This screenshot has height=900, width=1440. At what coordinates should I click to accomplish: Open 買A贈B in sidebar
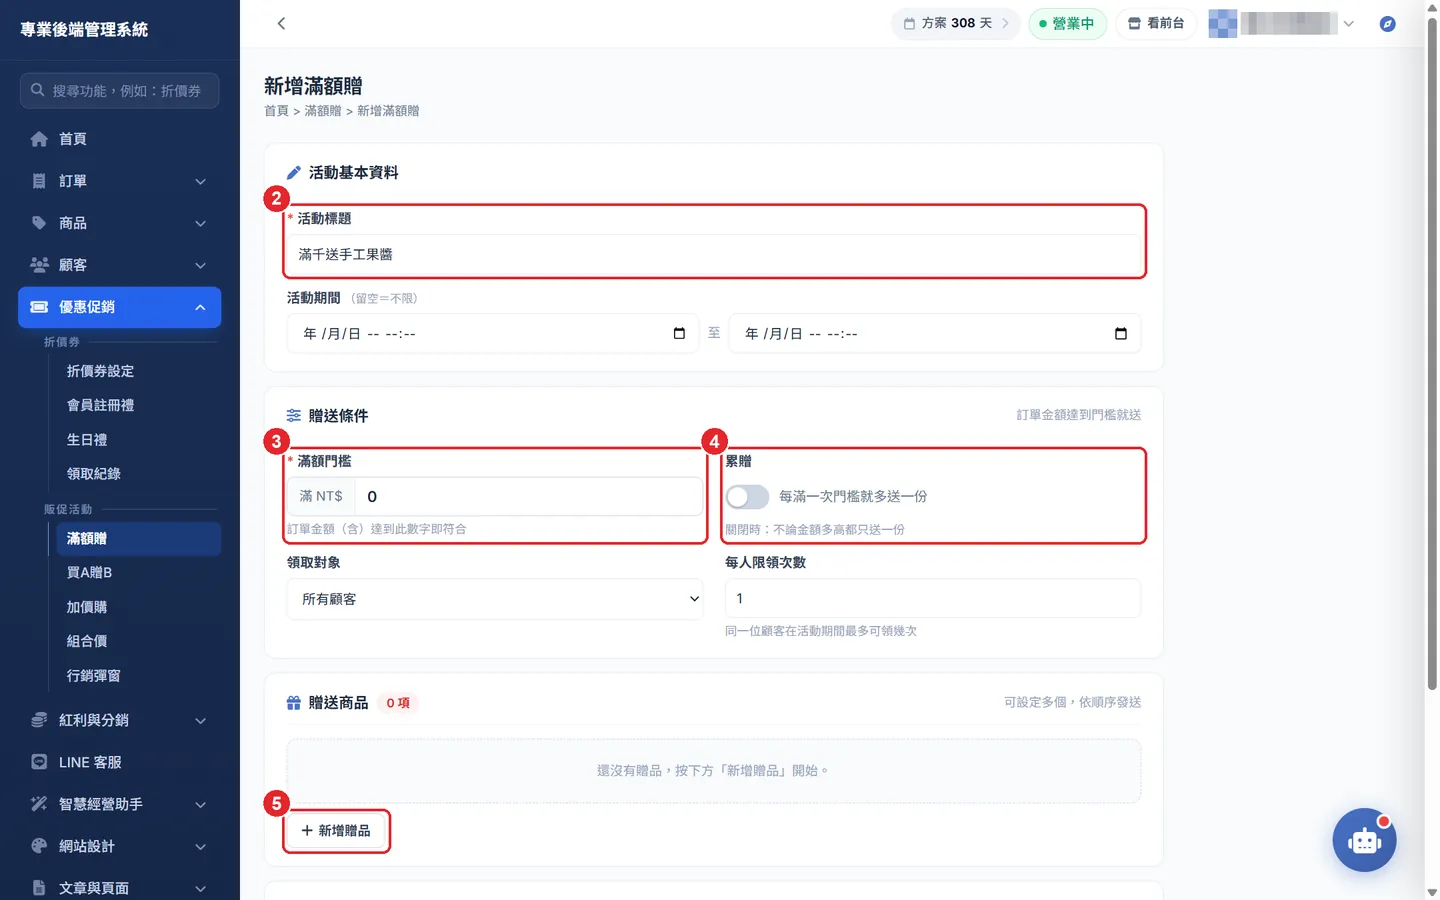pyautogui.click(x=90, y=572)
